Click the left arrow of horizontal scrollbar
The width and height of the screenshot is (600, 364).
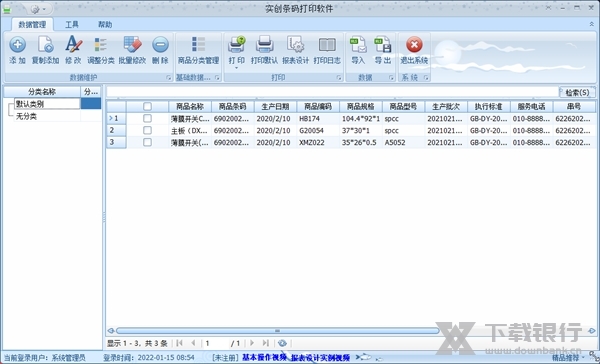tap(111, 330)
